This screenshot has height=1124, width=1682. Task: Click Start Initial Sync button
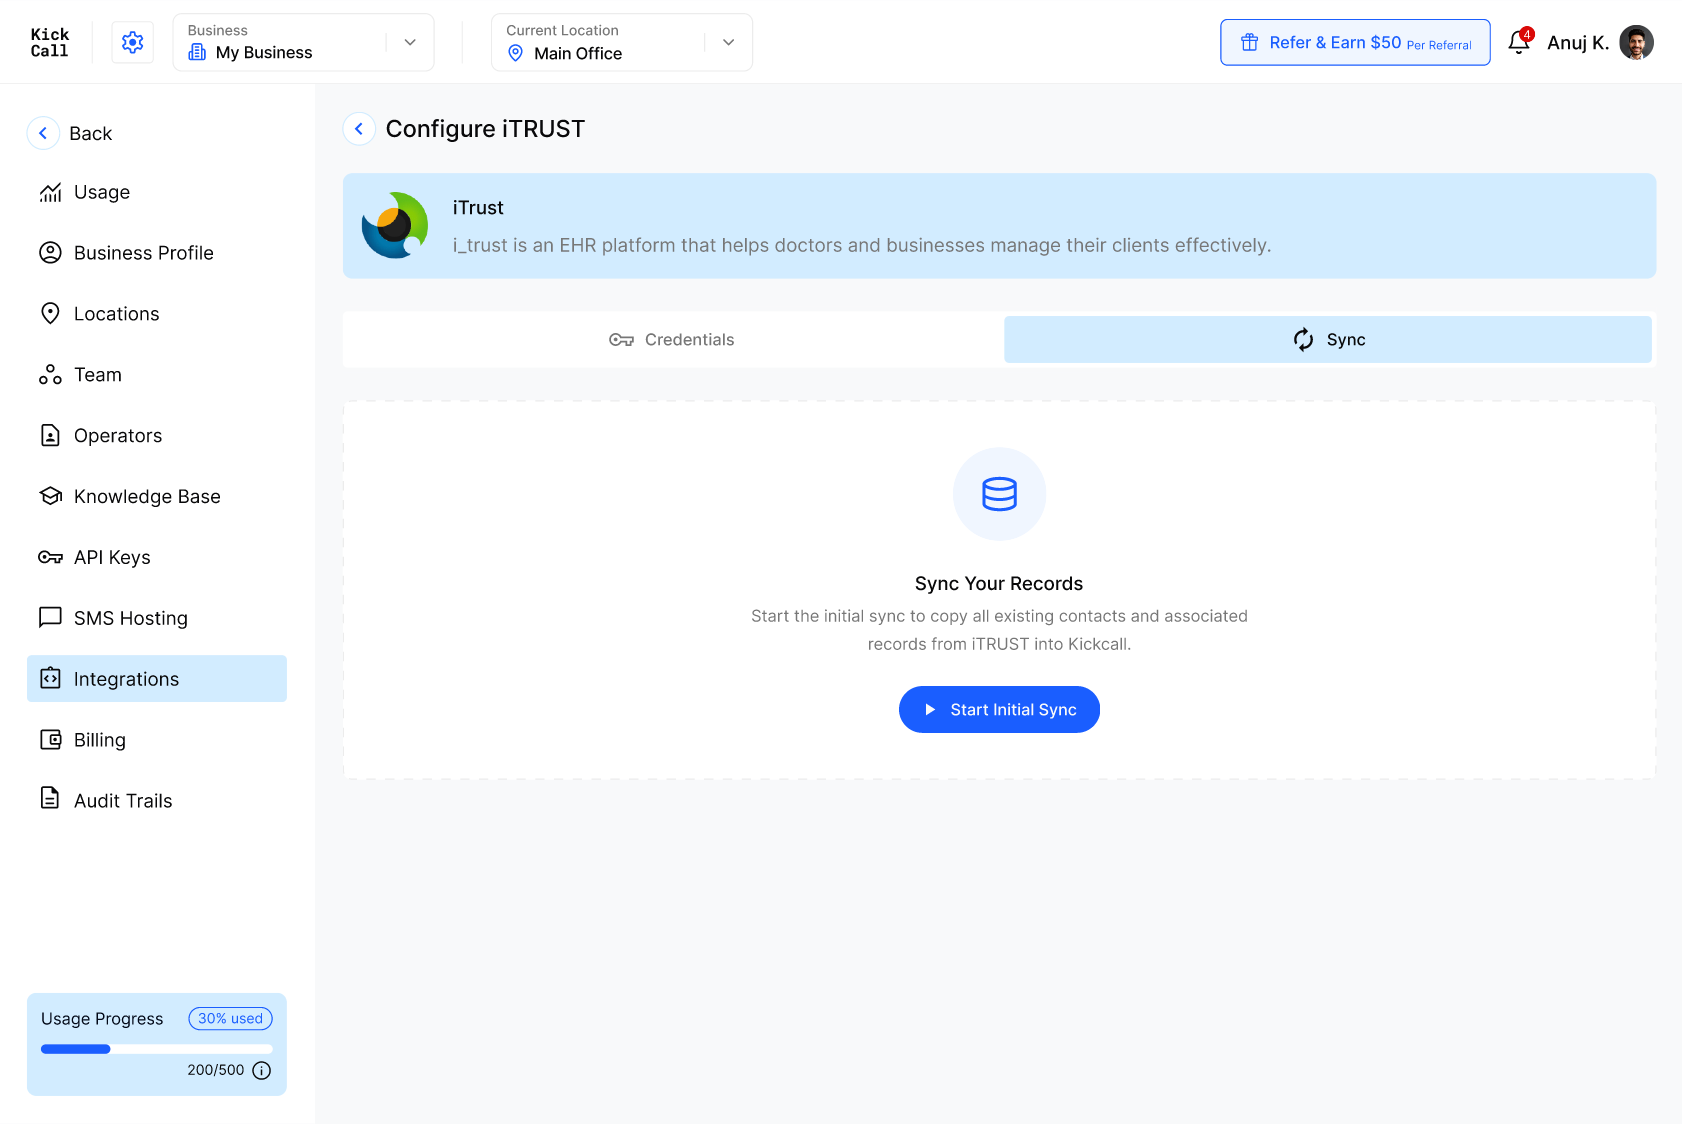click(999, 710)
